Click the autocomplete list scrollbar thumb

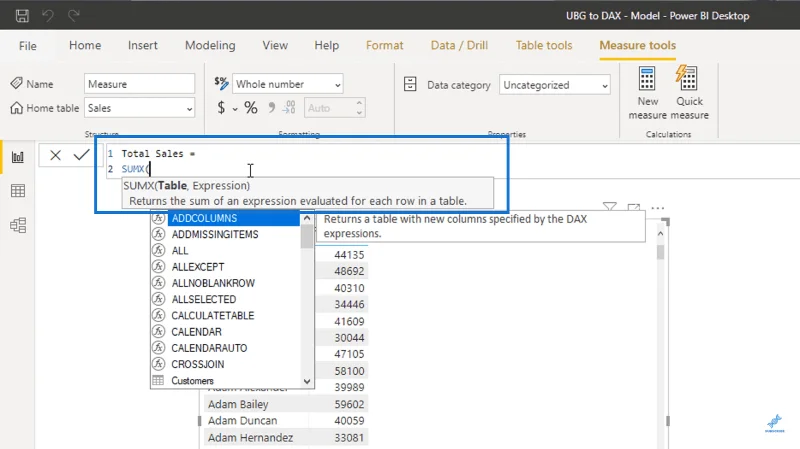click(307, 237)
